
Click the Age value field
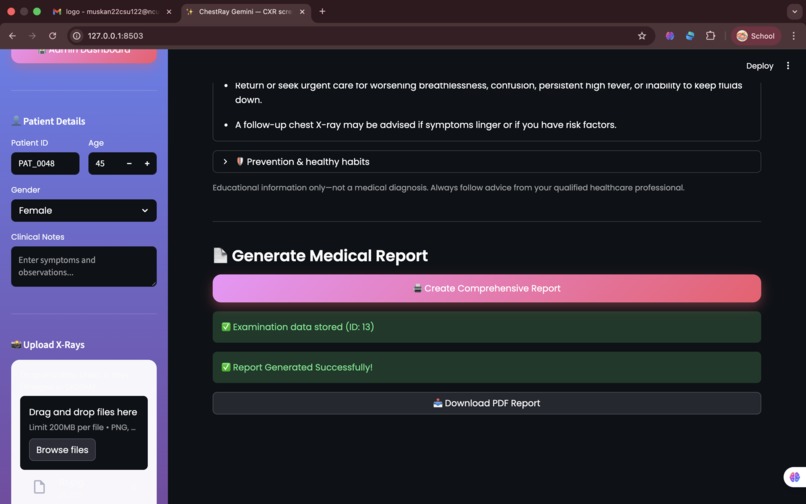105,164
